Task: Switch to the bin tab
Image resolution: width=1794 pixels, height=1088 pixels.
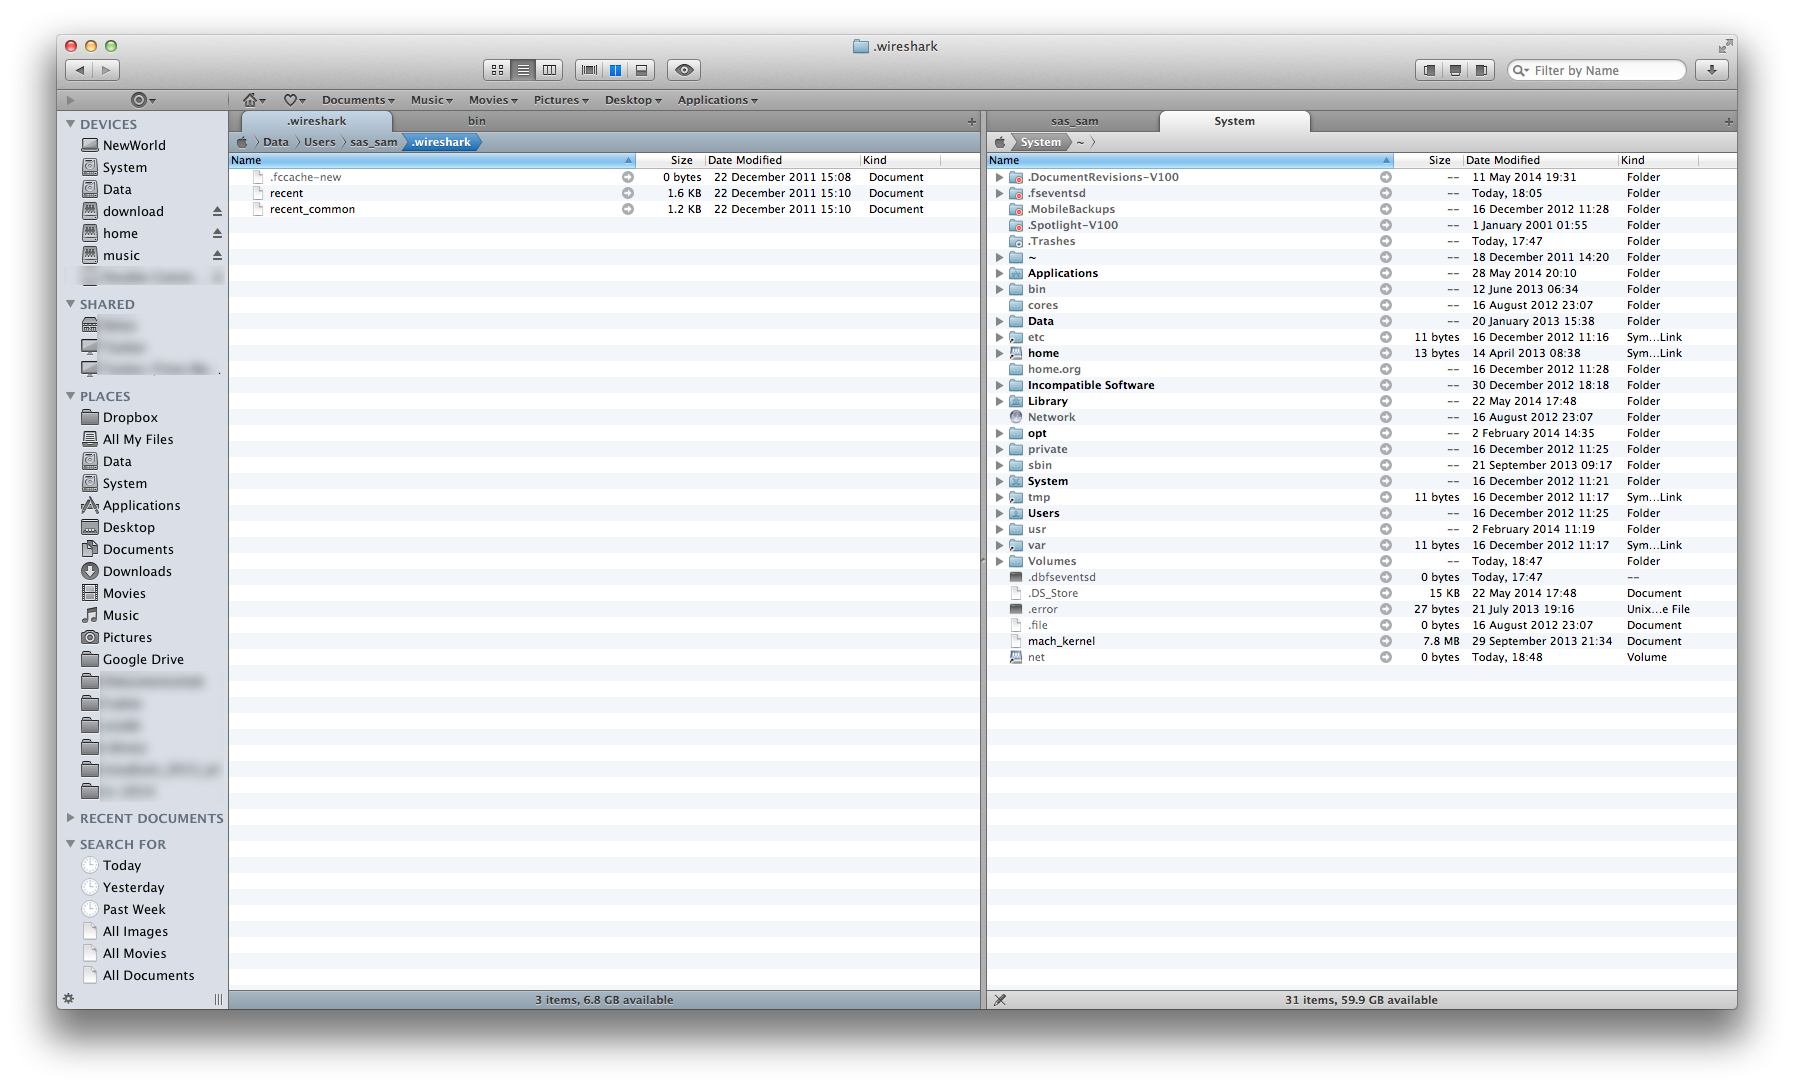Action: [477, 121]
